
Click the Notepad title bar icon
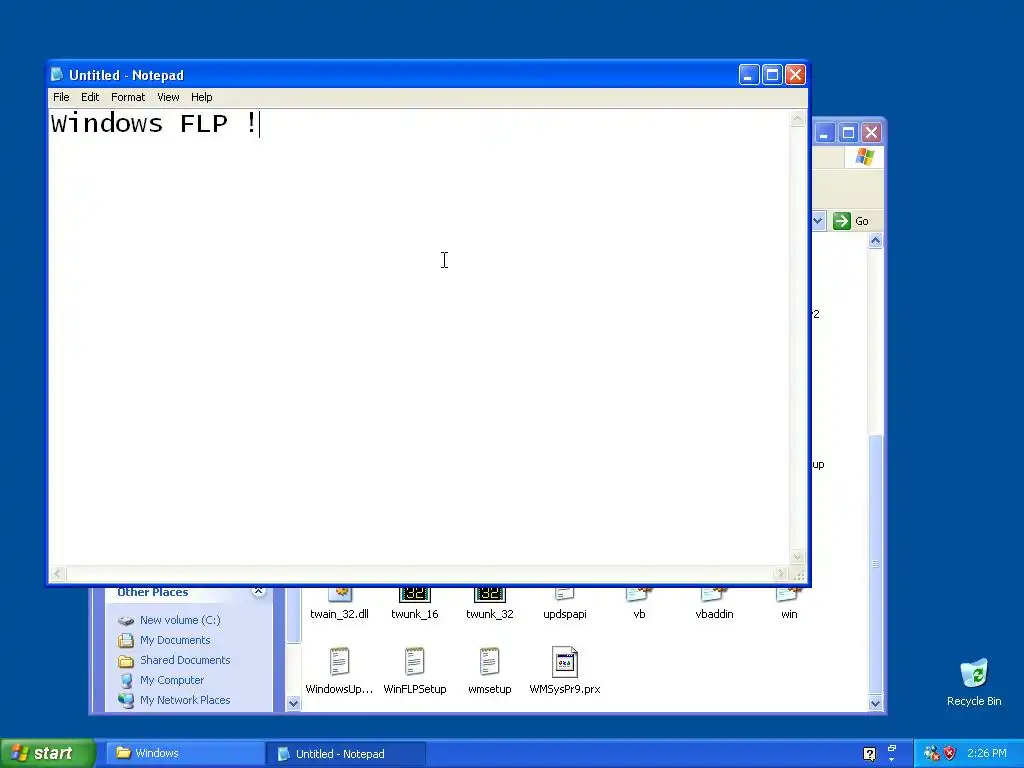[57, 74]
